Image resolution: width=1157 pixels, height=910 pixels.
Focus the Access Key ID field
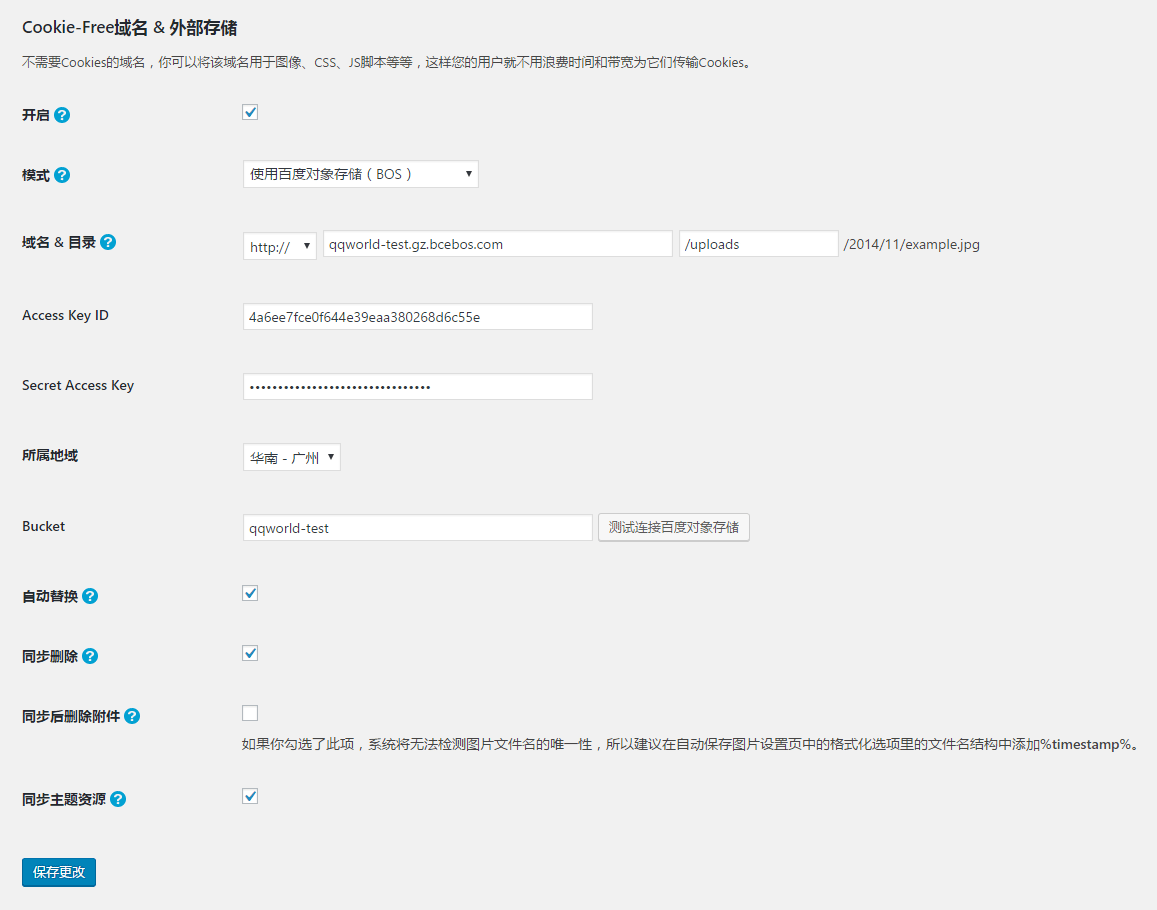pyautogui.click(x=418, y=317)
